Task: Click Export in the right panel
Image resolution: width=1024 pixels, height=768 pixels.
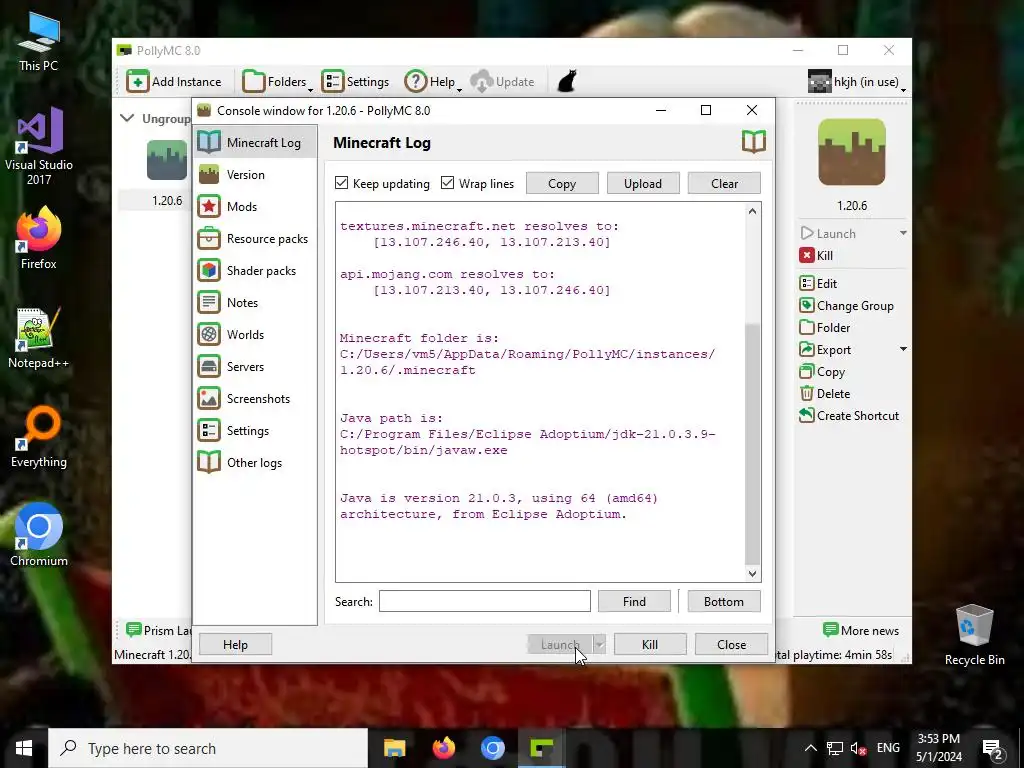Action: 825,350
